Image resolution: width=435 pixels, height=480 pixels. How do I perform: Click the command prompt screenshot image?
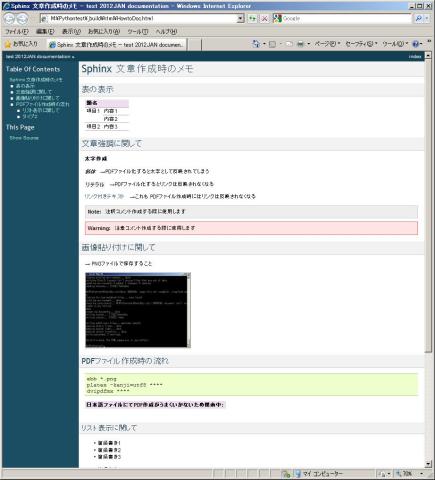point(138,310)
